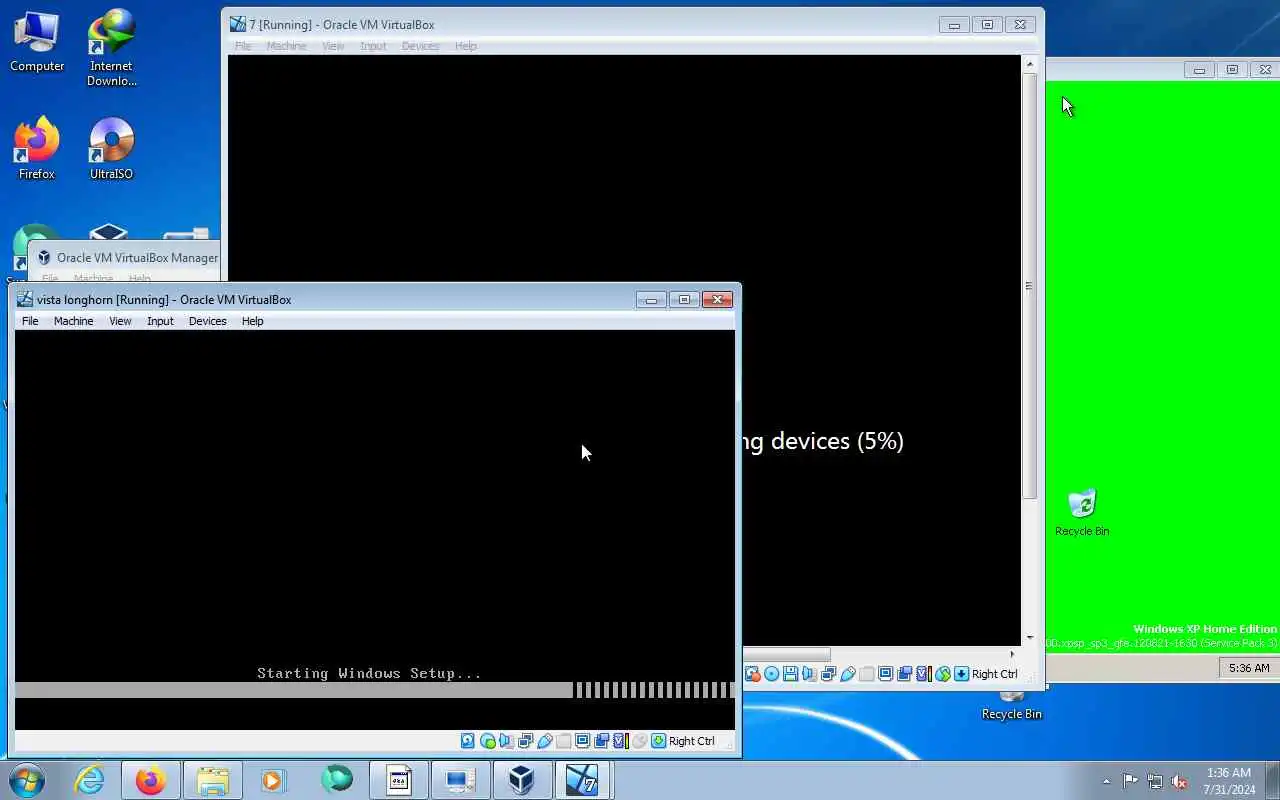The width and height of the screenshot is (1280, 800).
Task: Click the CPU indicator in the 7 VM status bar
Action: tap(923, 674)
